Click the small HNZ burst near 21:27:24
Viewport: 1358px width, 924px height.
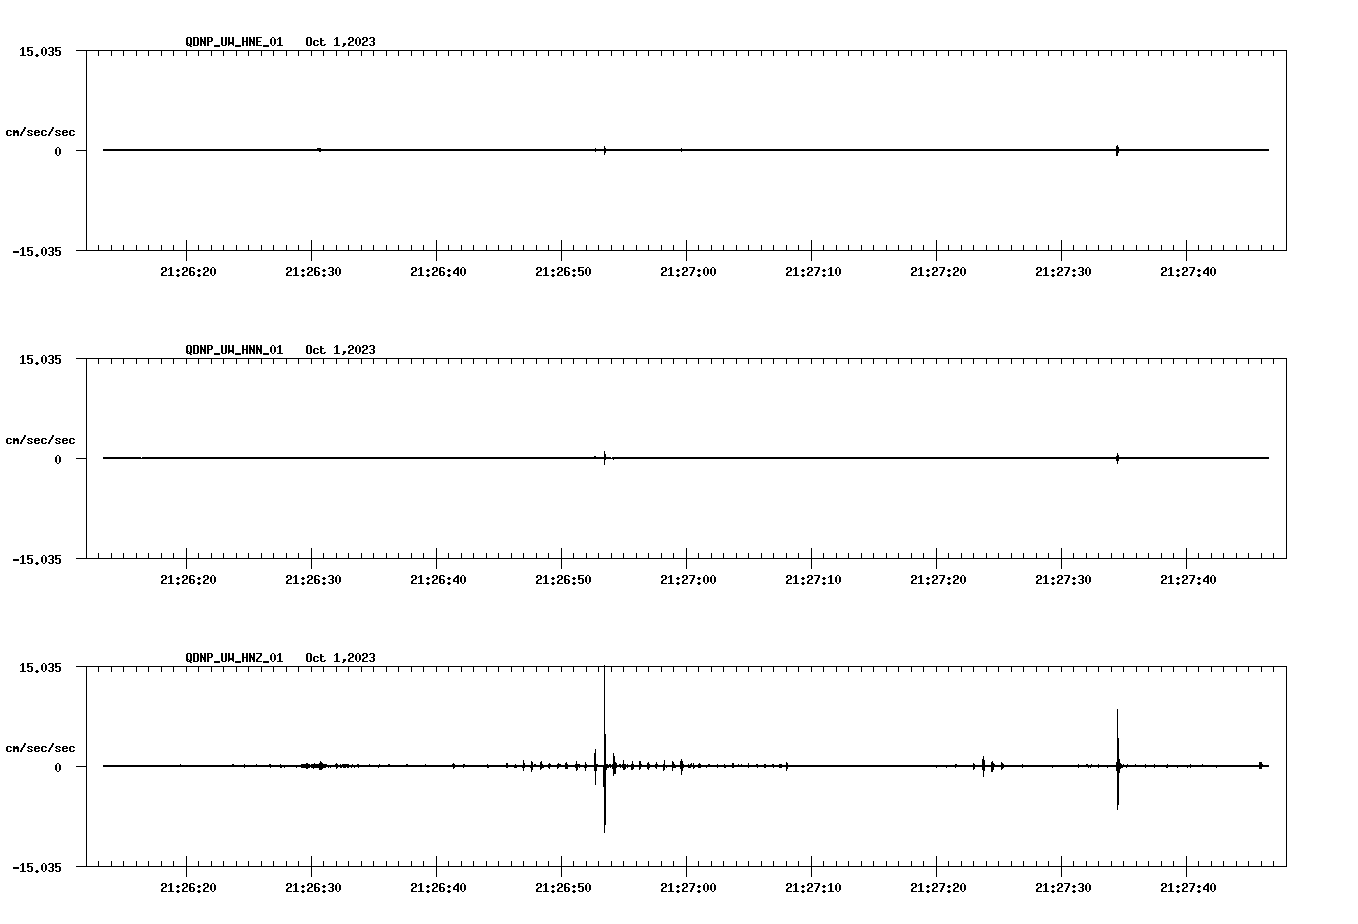(x=984, y=766)
